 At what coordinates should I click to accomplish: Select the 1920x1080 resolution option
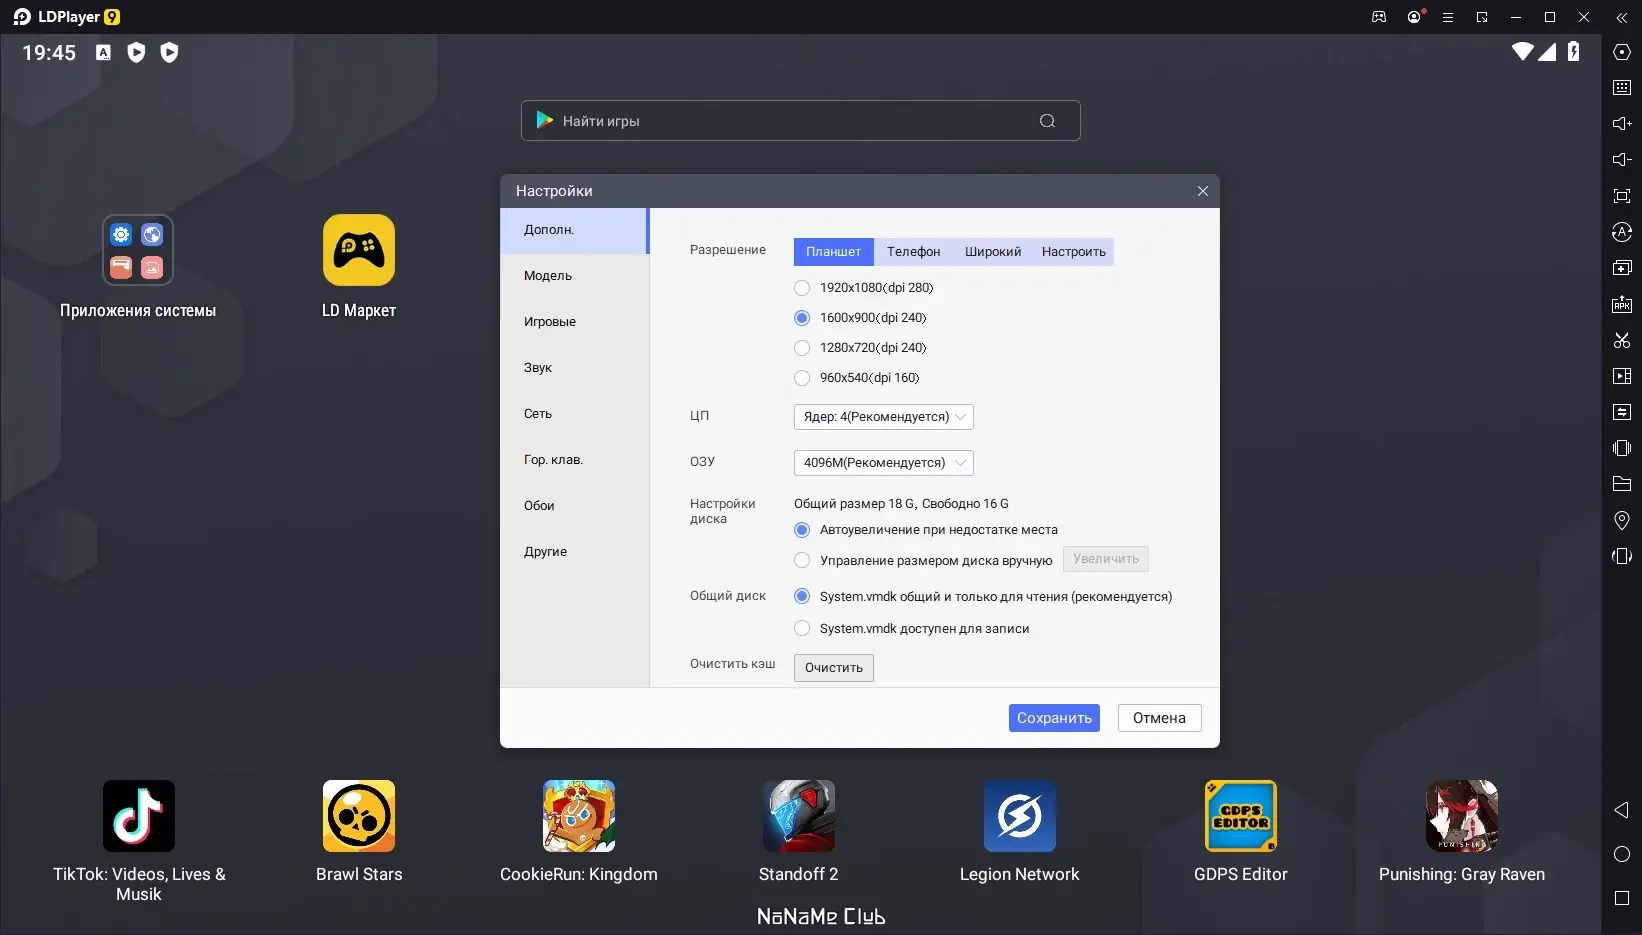tap(802, 288)
